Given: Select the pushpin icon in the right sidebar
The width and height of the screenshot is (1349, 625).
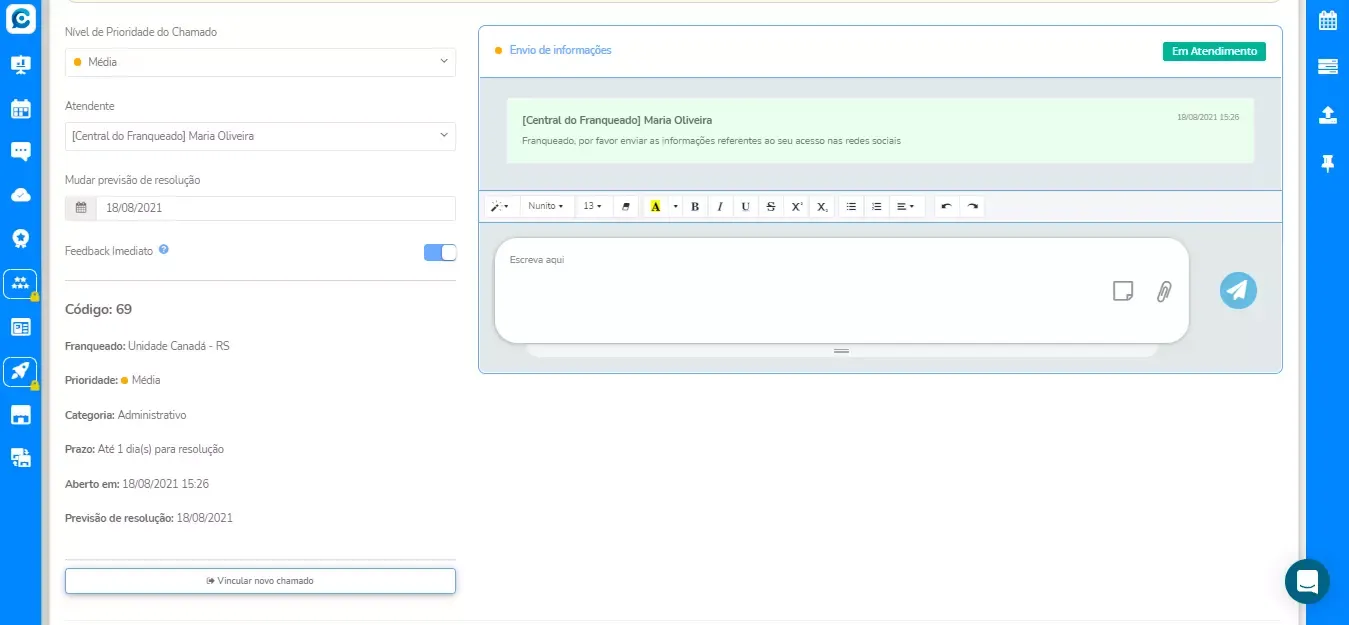Looking at the screenshot, I should [1328, 163].
